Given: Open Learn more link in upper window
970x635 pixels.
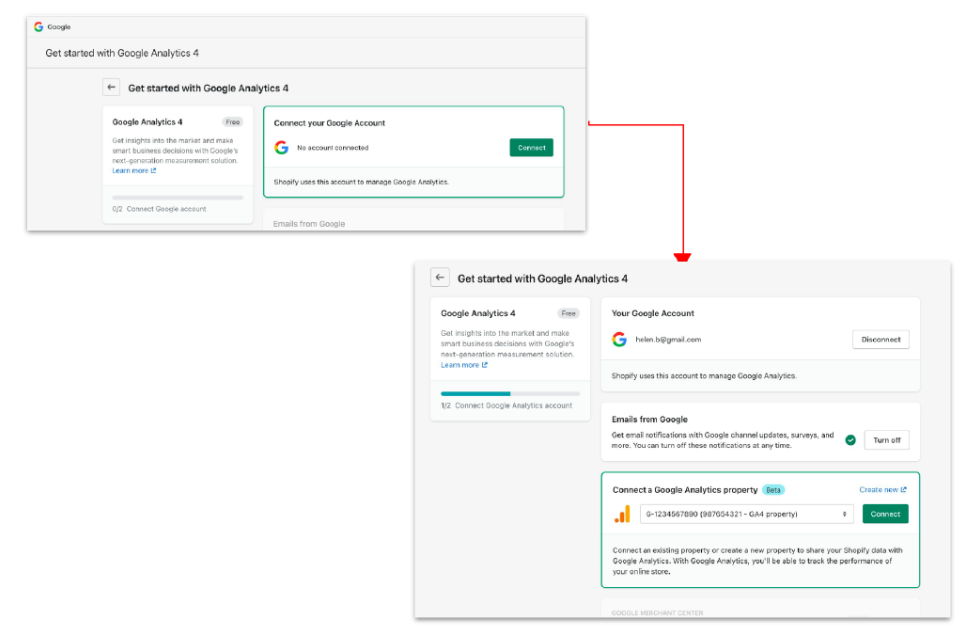Looking at the screenshot, I should point(134,171).
